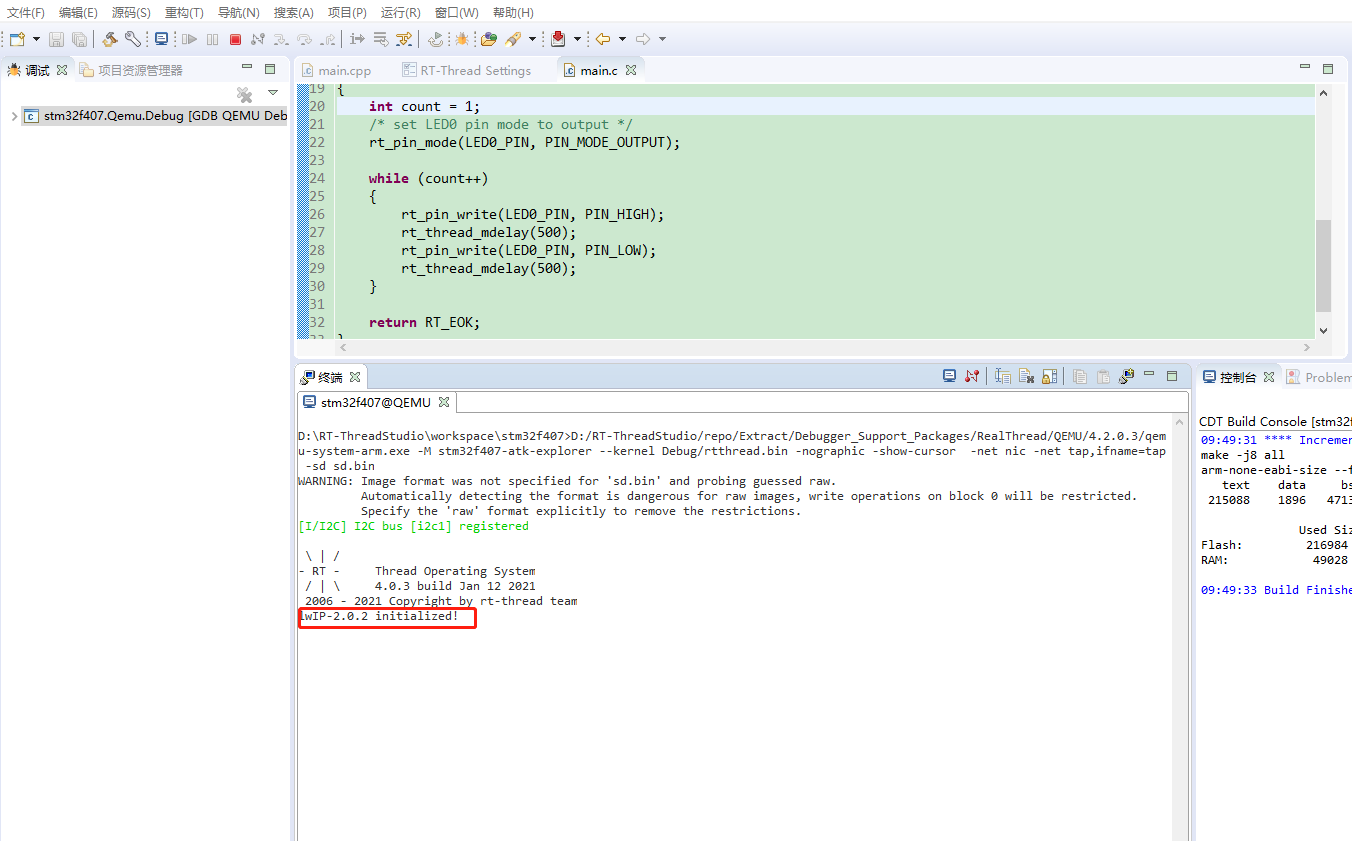Click line 27 rt_thread_mdelay(500) in editor

point(489,232)
